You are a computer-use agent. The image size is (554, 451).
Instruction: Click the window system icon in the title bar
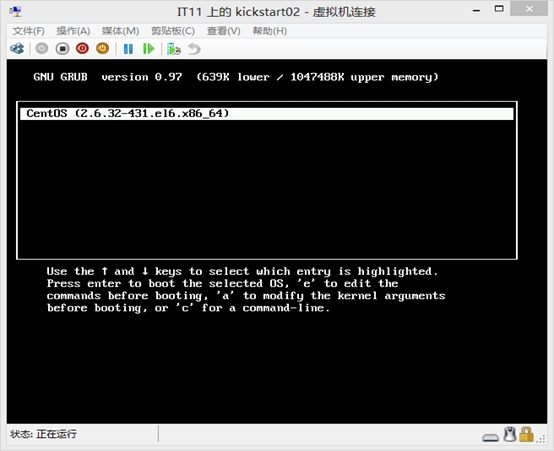(x=16, y=12)
